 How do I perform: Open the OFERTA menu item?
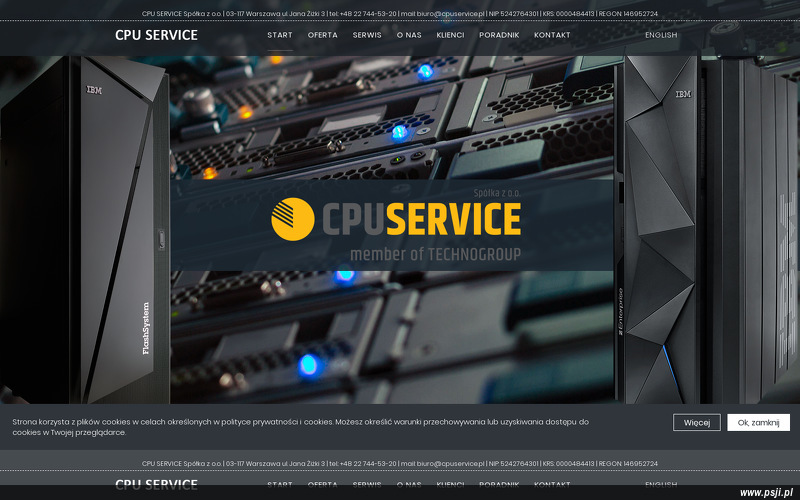(x=322, y=35)
